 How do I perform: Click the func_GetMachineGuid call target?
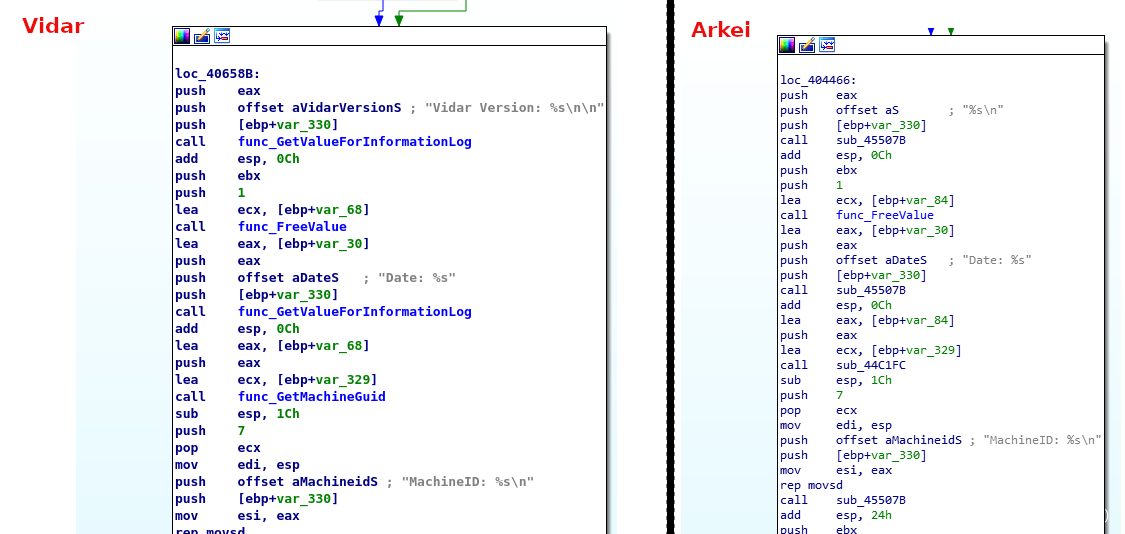311,397
